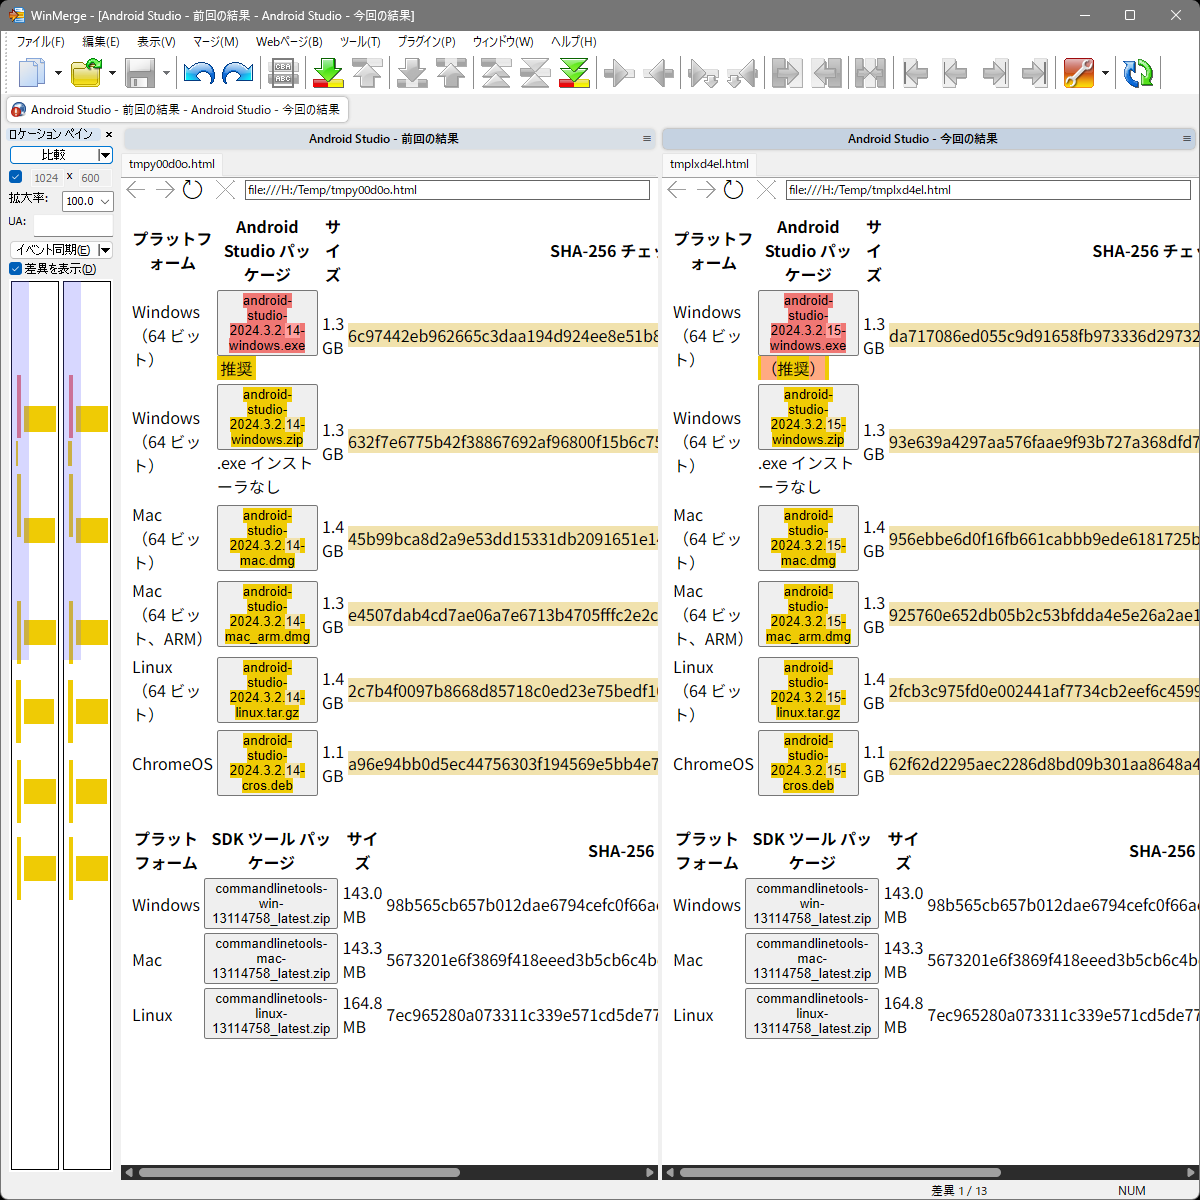Select the Android Studio comparison document tab

[x=178, y=110]
